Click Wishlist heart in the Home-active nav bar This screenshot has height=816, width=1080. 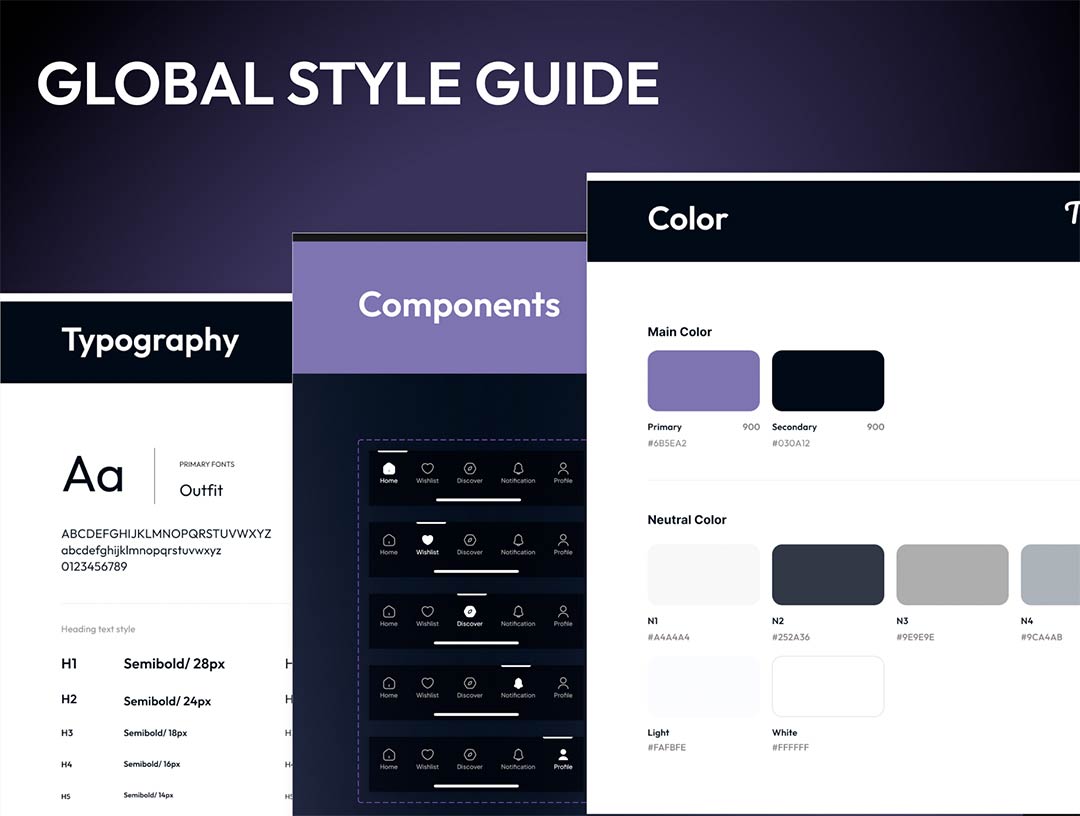click(x=427, y=469)
